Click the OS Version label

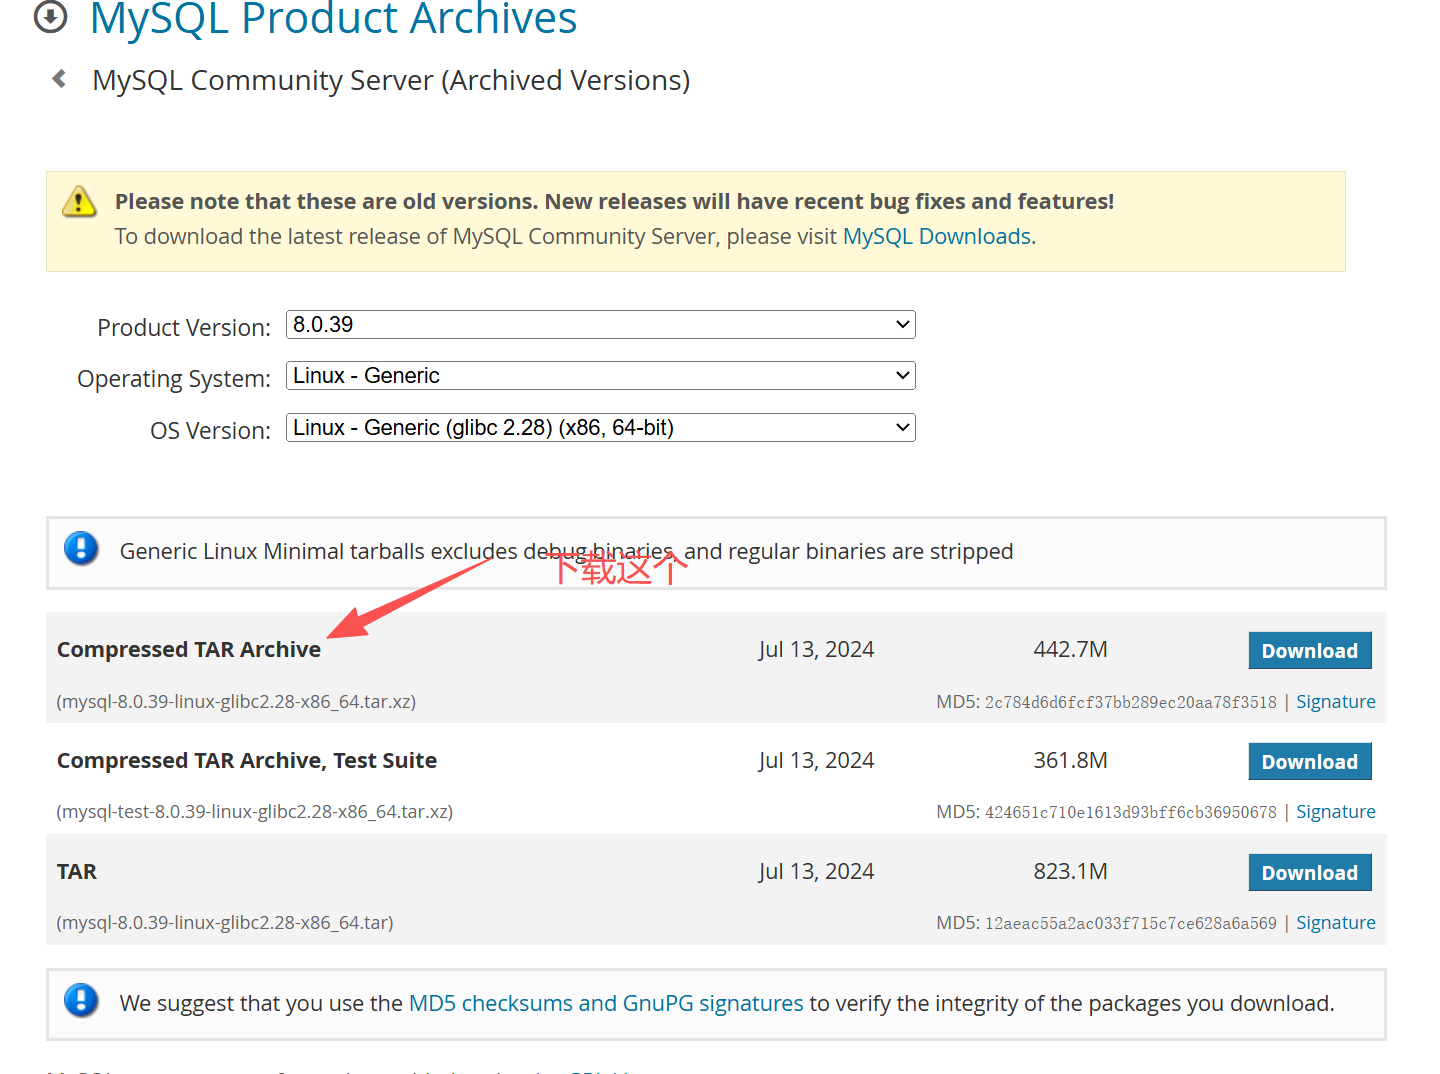[x=211, y=431]
